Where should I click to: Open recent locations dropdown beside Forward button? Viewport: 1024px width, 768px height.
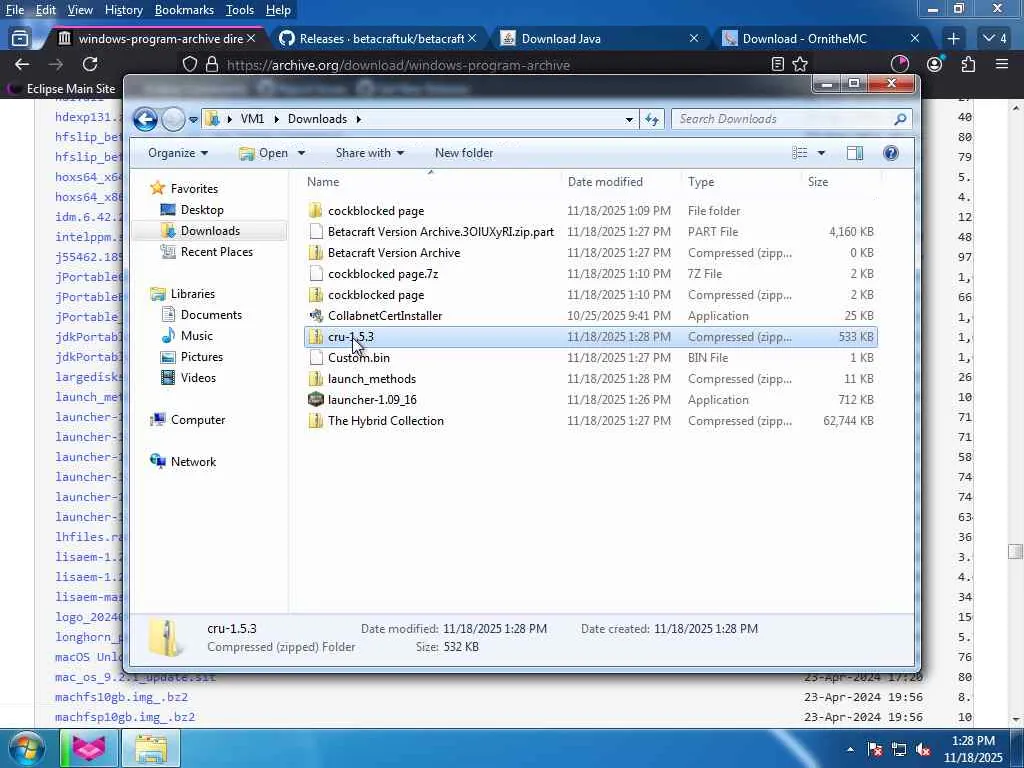click(193, 120)
